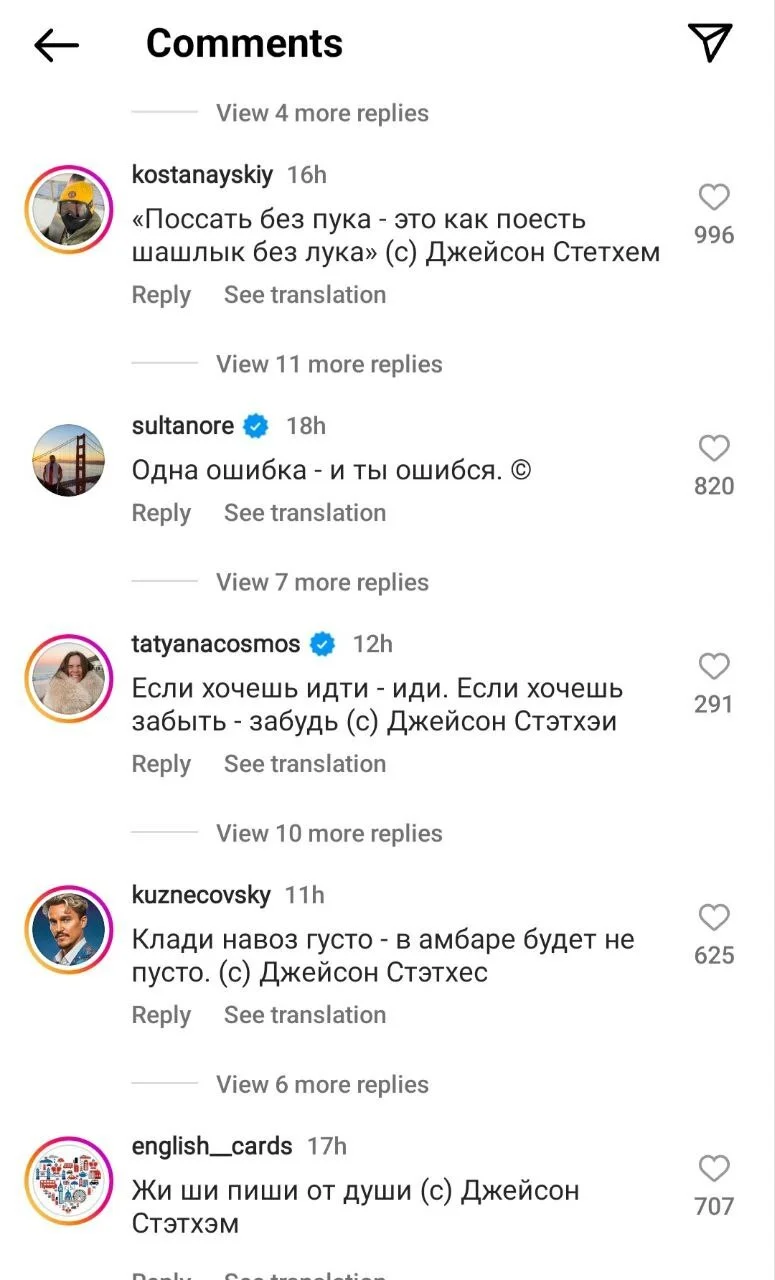The image size is (775, 1280).
Task: Open kuznecovsky's username link
Action: coord(201,895)
